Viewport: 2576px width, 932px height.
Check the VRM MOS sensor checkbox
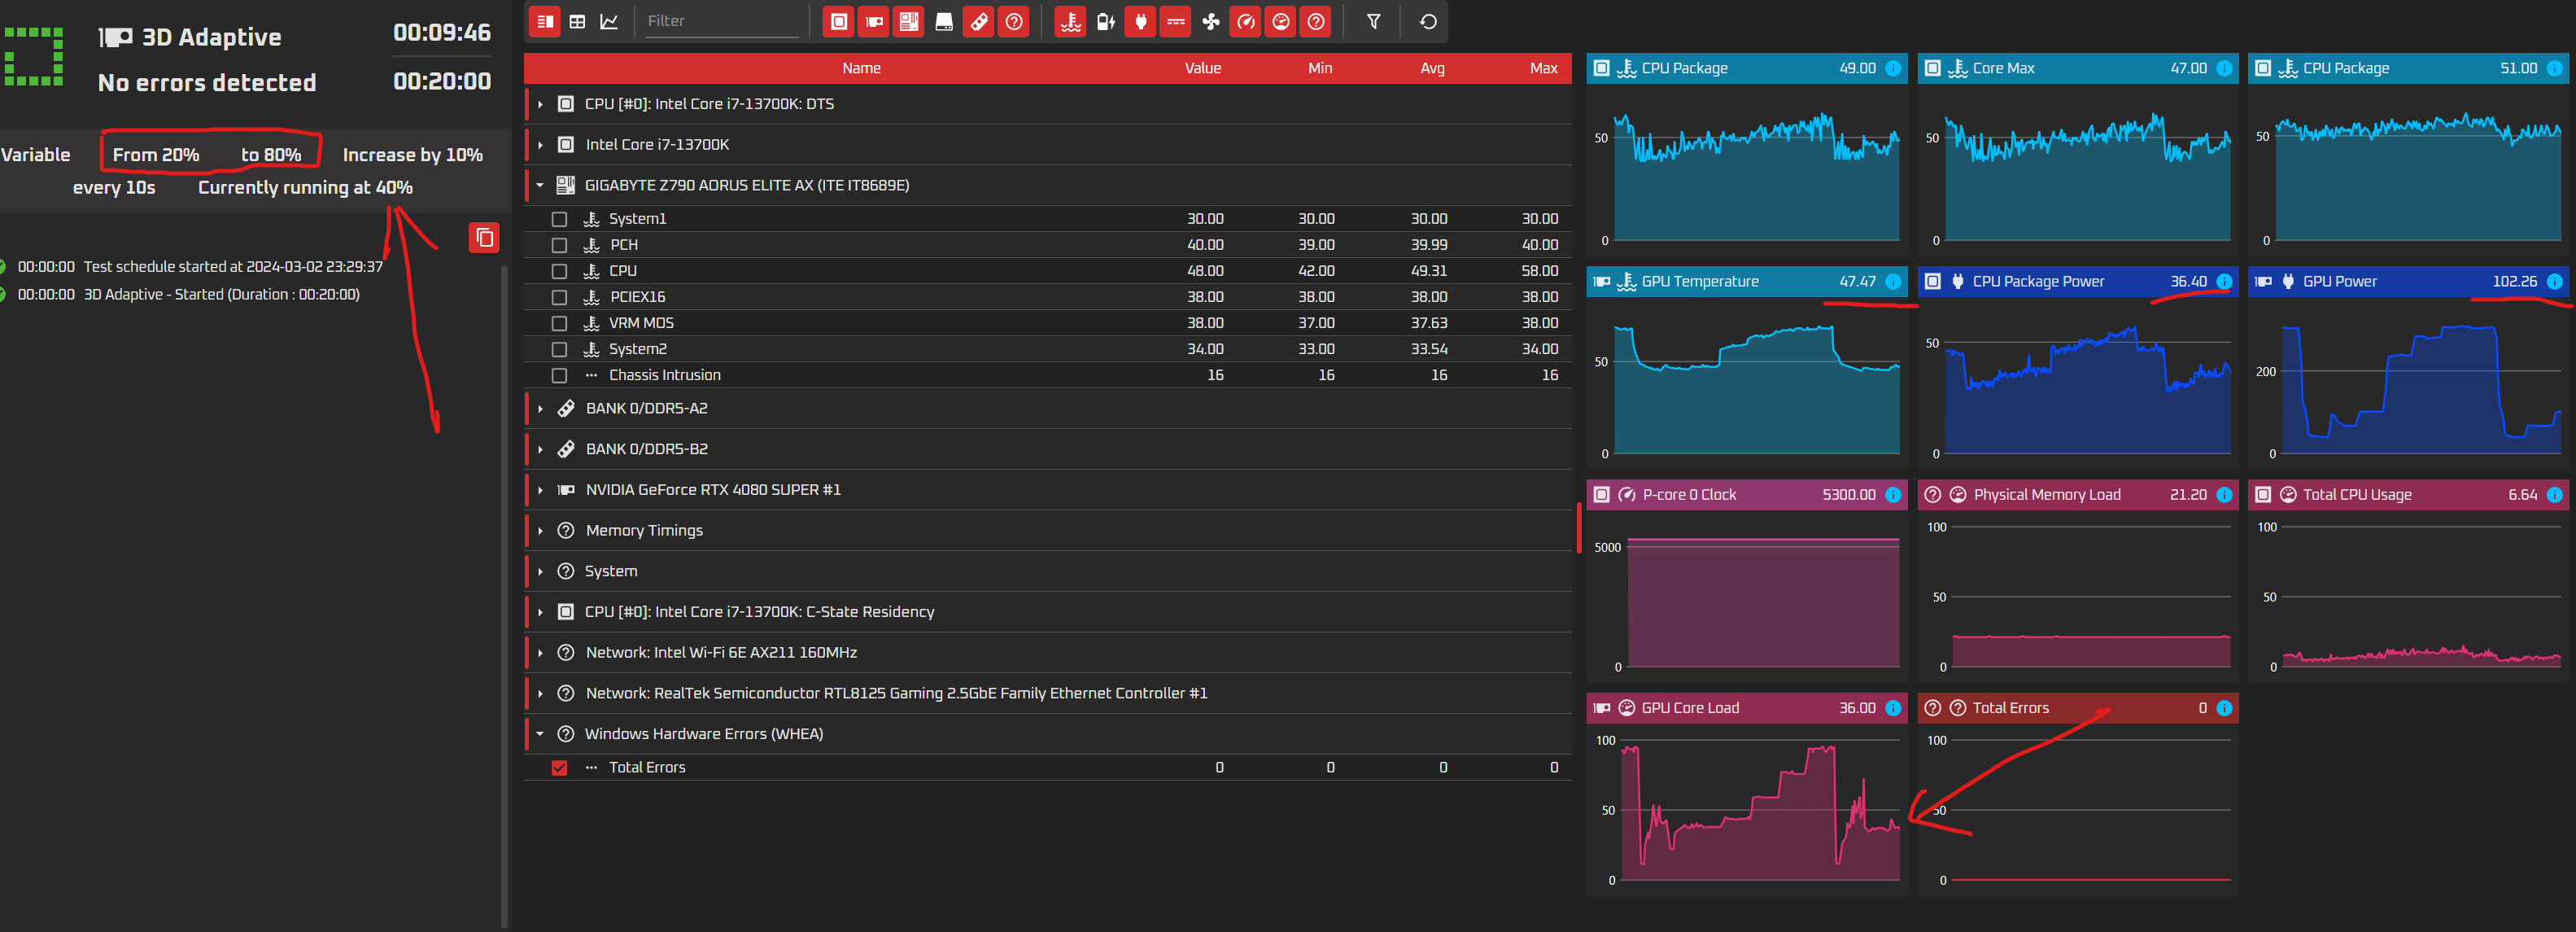[x=559, y=323]
